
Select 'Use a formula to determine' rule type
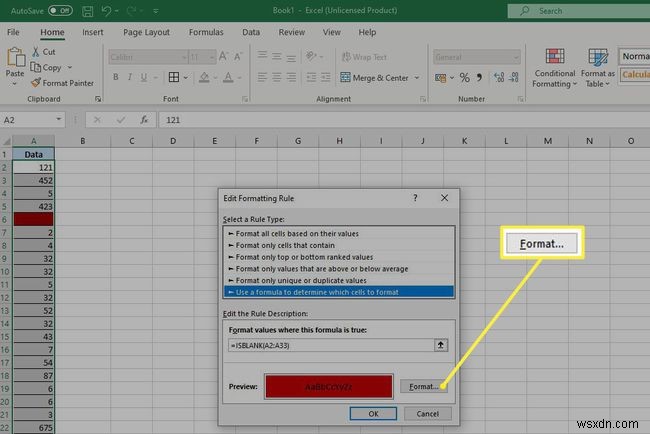point(339,292)
